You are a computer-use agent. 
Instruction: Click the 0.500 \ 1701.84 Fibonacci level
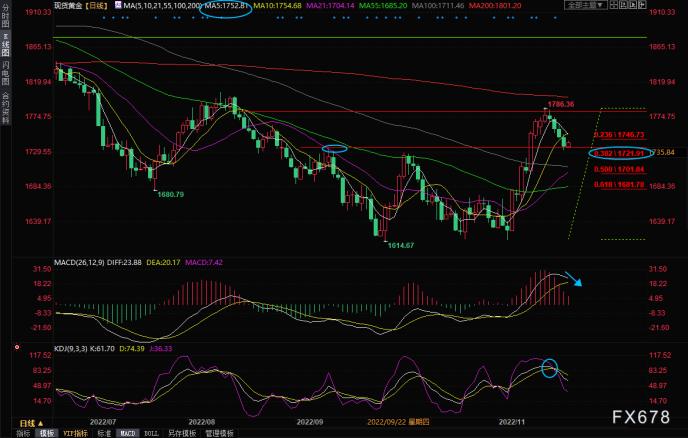619,169
